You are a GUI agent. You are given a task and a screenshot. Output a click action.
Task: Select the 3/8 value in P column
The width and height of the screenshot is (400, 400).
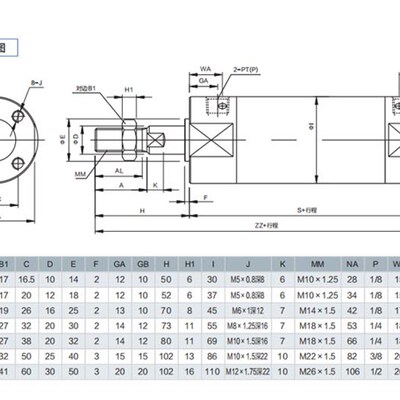point(376,356)
